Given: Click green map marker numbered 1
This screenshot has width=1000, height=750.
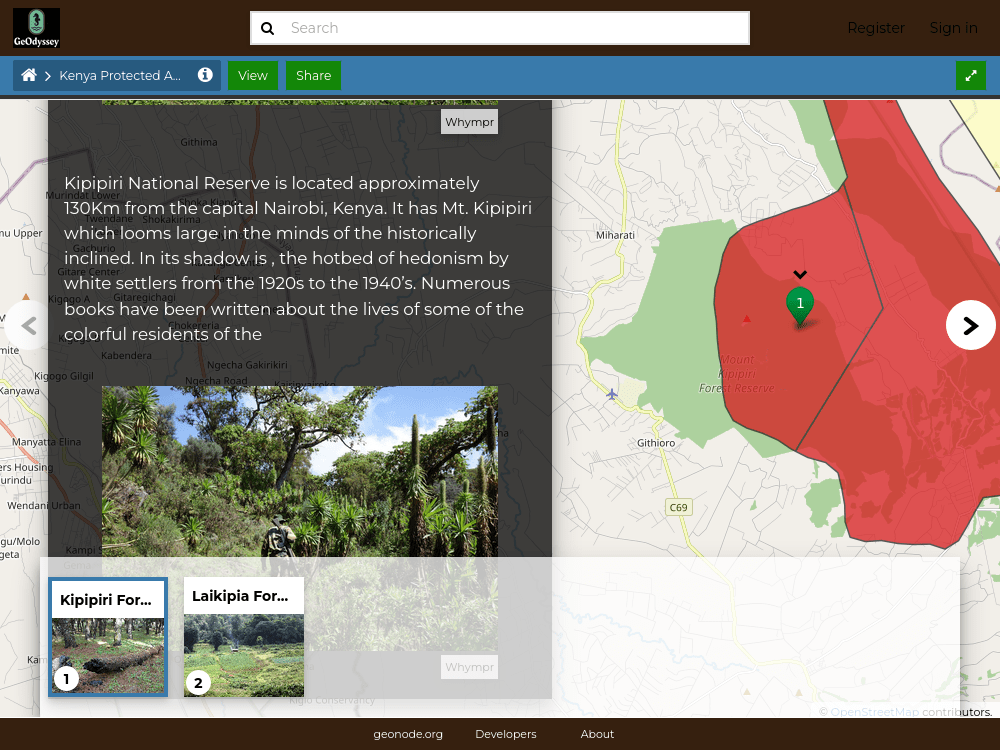Looking at the screenshot, I should (x=800, y=306).
